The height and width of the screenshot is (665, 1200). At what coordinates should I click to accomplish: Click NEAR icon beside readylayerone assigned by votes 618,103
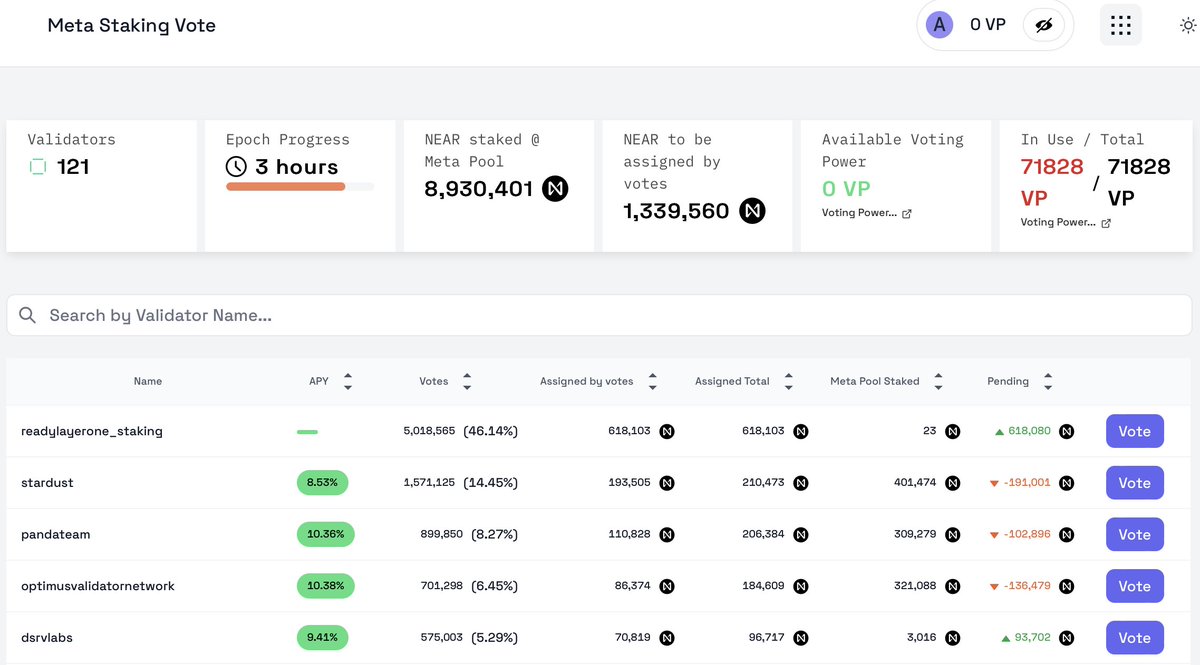point(666,432)
